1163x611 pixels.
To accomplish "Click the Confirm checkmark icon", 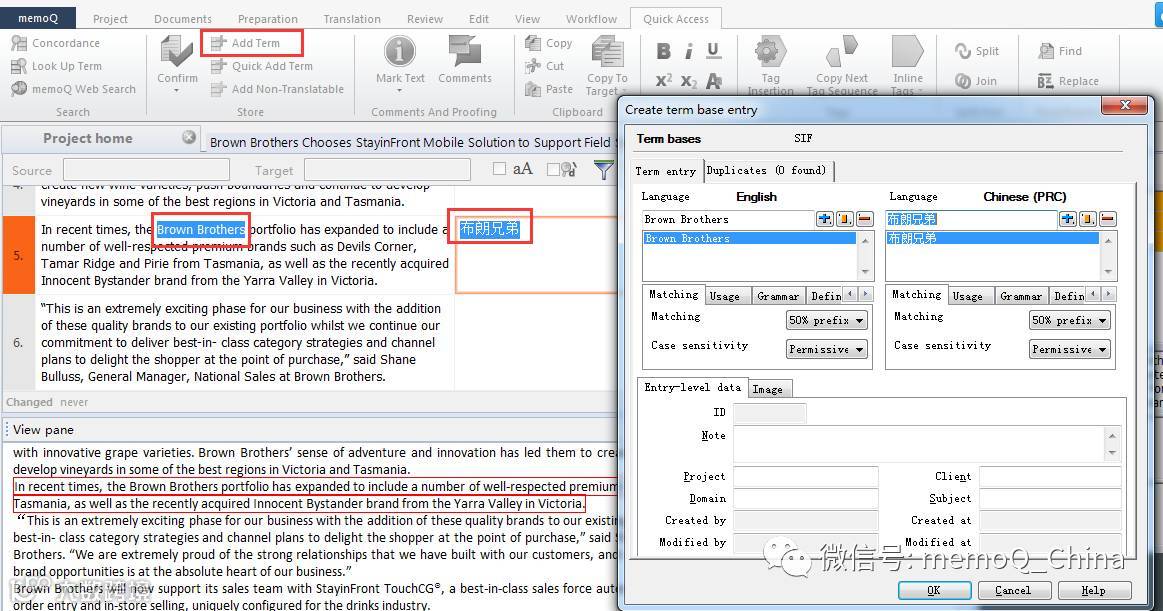I will click(x=177, y=51).
